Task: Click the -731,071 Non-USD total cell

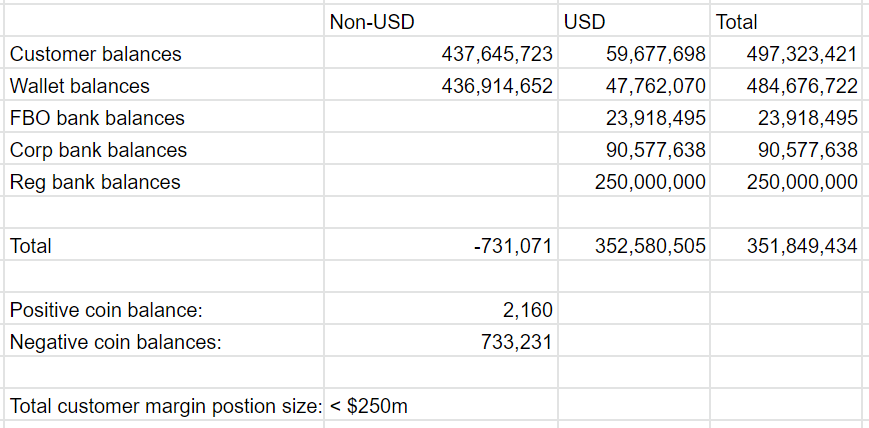Action: 513,246
